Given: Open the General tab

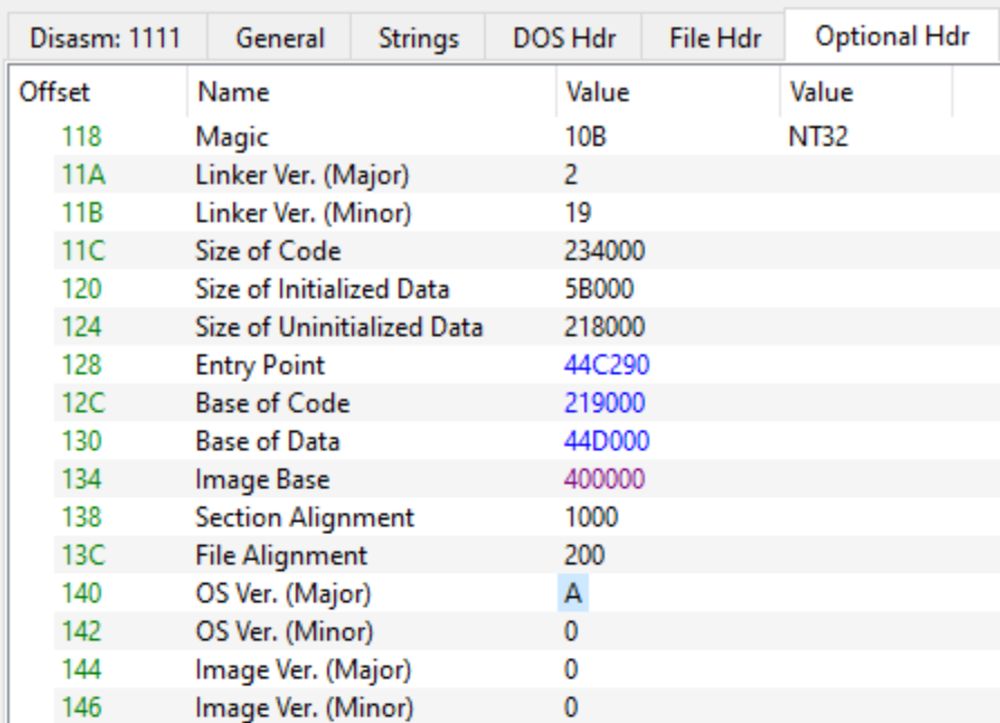Looking at the screenshot, I should pyautogui.click(x=280, y=38).
